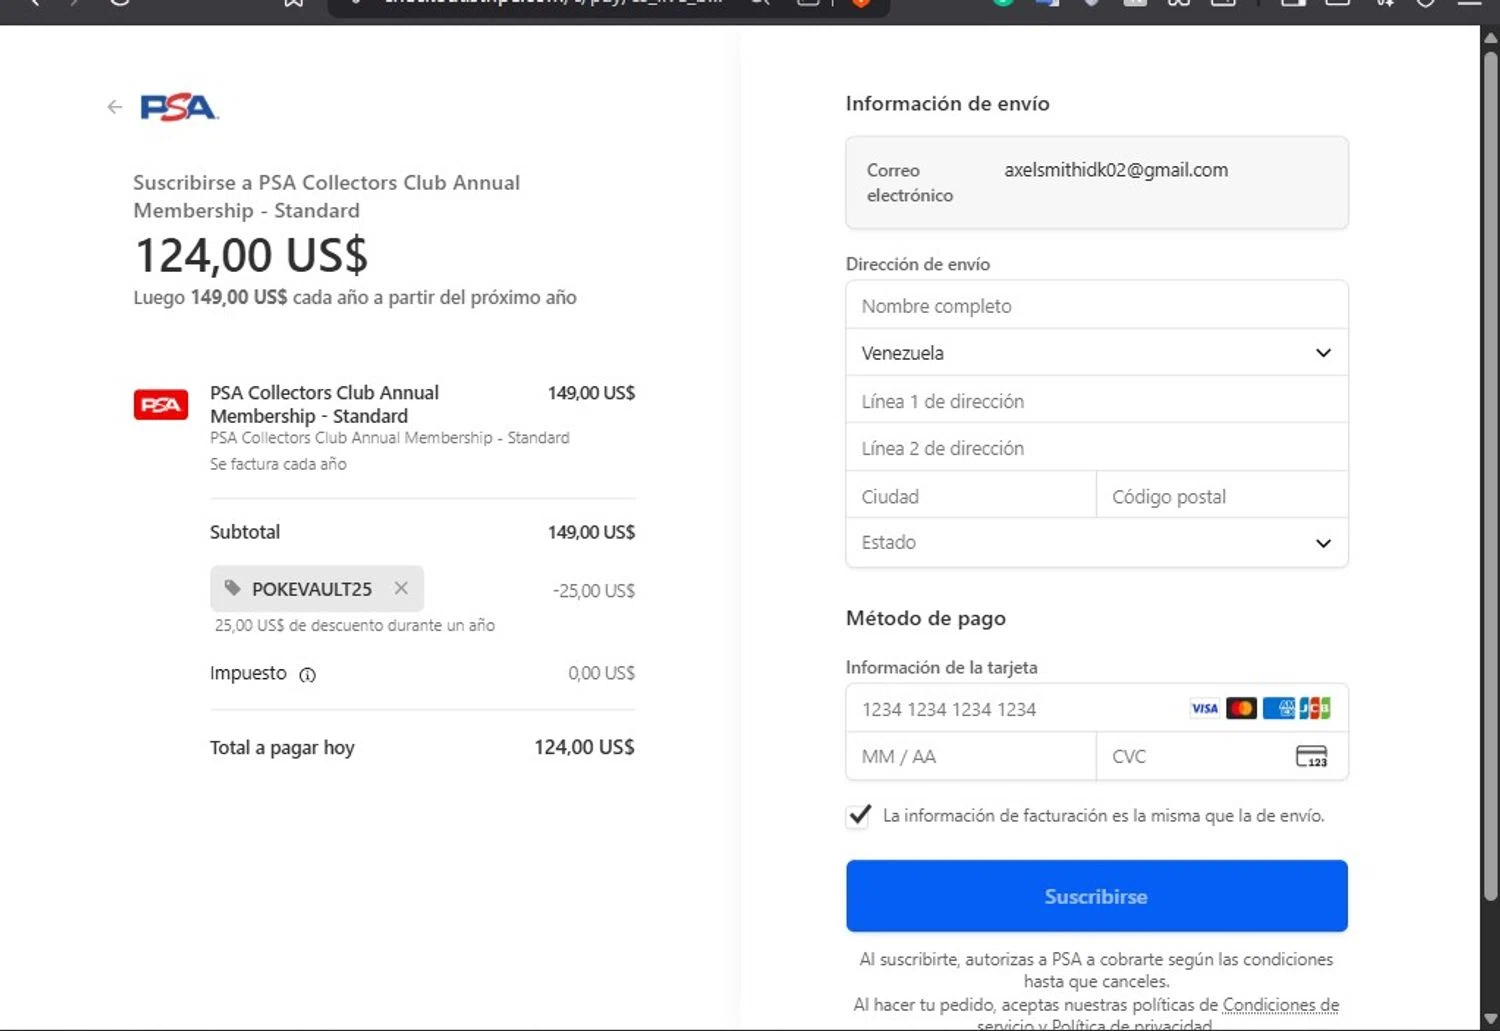Focus the card number field

(x=1097, y=709)
